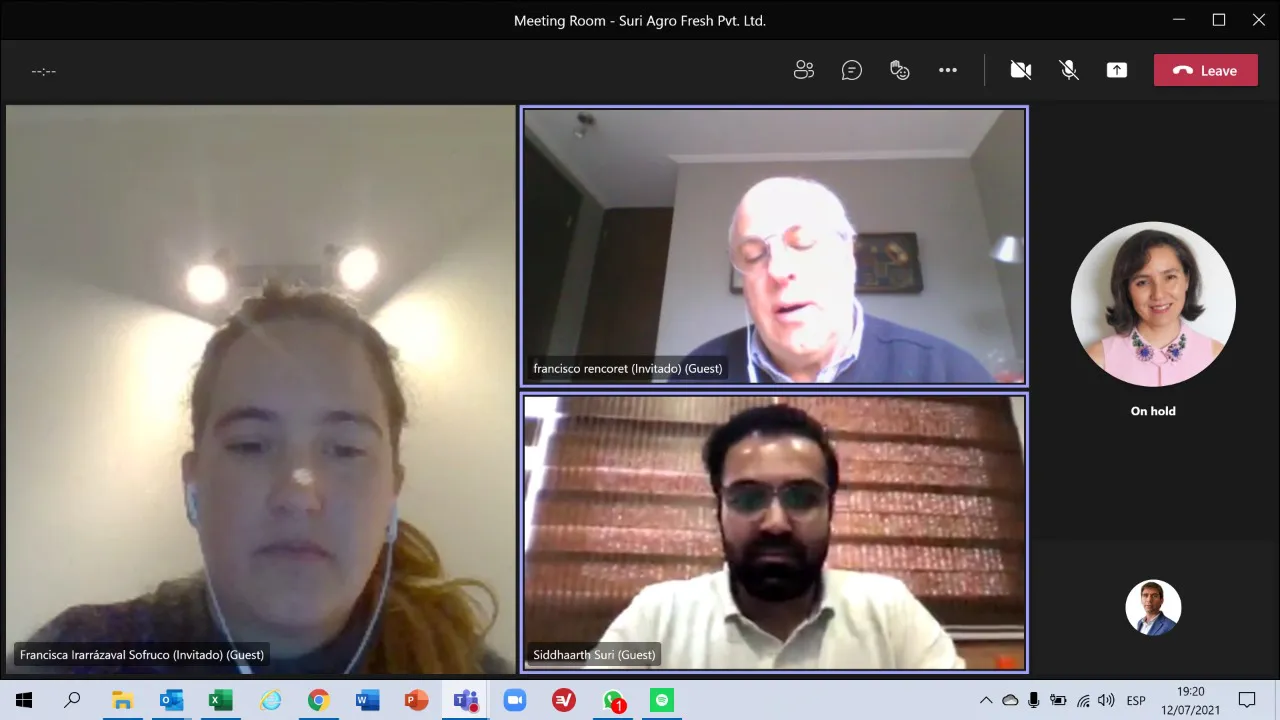Open Spotify from the taskbar
The width and height of the screenshot is (1280, 720).
(x=662, y=700)
